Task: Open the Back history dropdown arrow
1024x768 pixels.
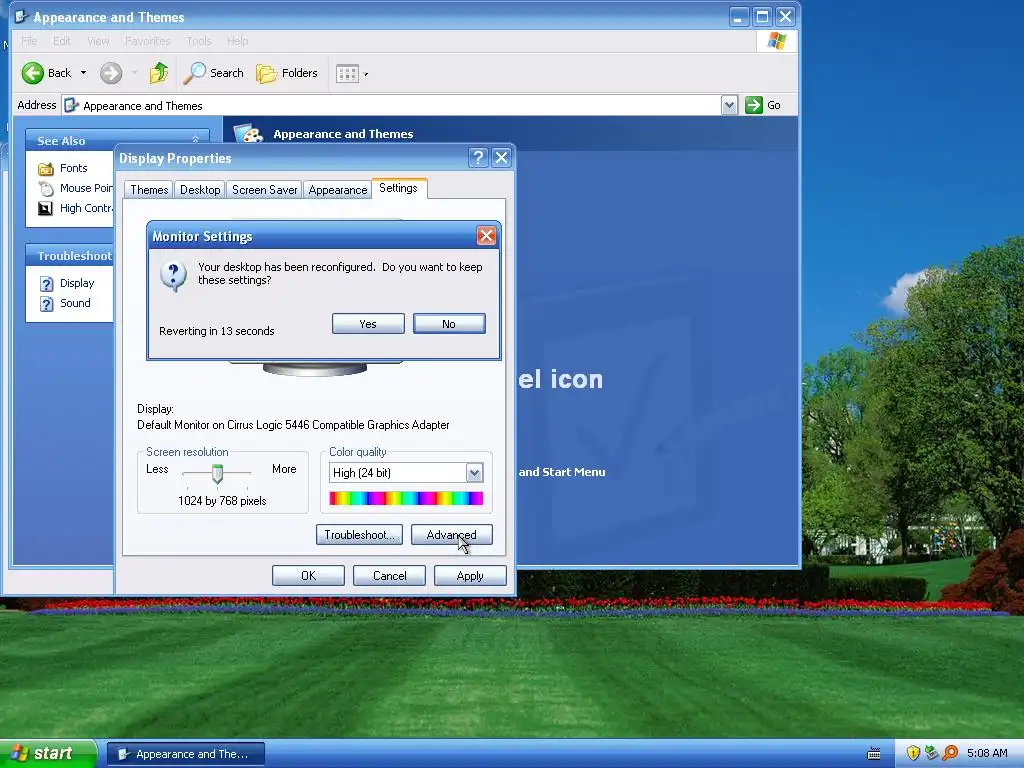Action: tap(83, 73)
